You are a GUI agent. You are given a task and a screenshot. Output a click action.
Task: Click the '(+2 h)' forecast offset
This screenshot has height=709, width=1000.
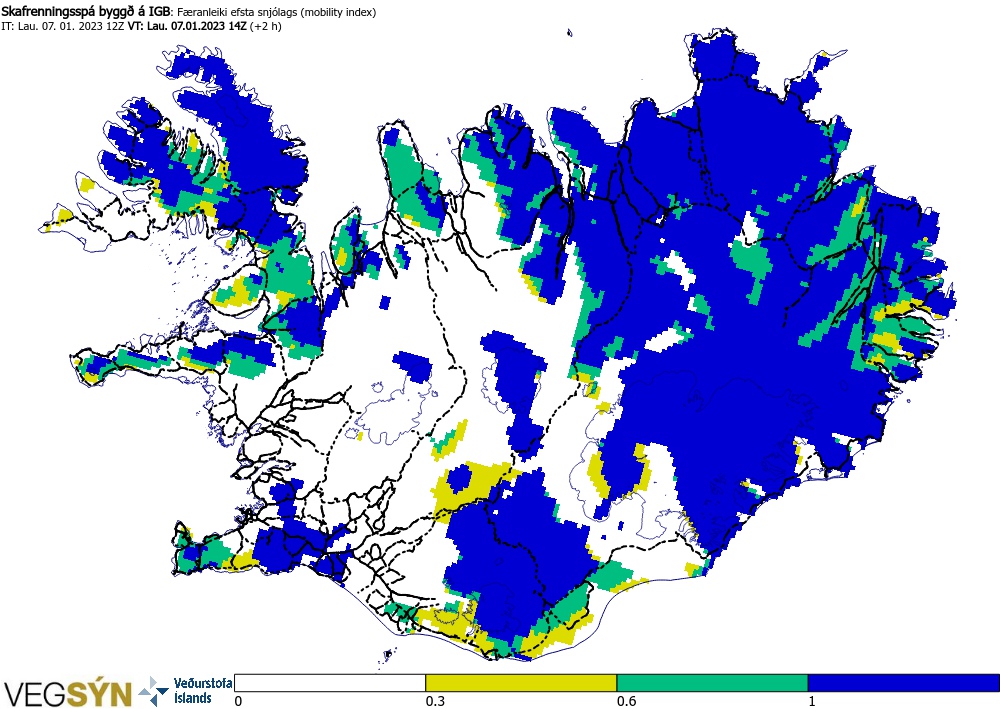(266, 26)
